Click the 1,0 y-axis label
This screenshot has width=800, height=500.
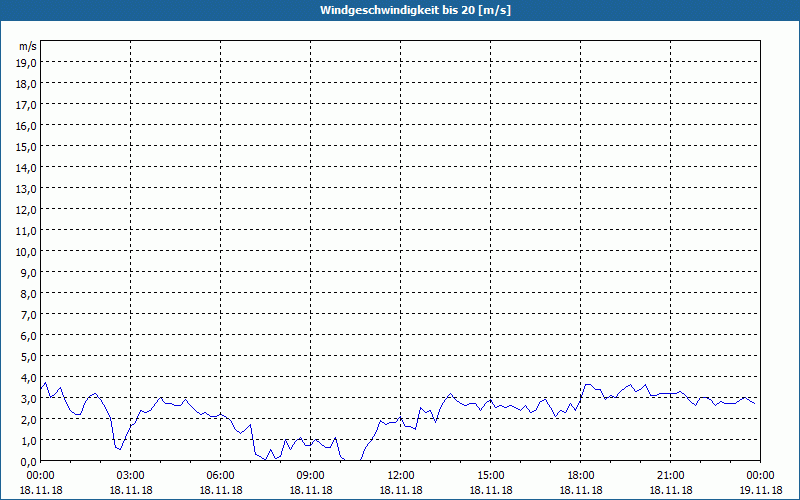29,441
